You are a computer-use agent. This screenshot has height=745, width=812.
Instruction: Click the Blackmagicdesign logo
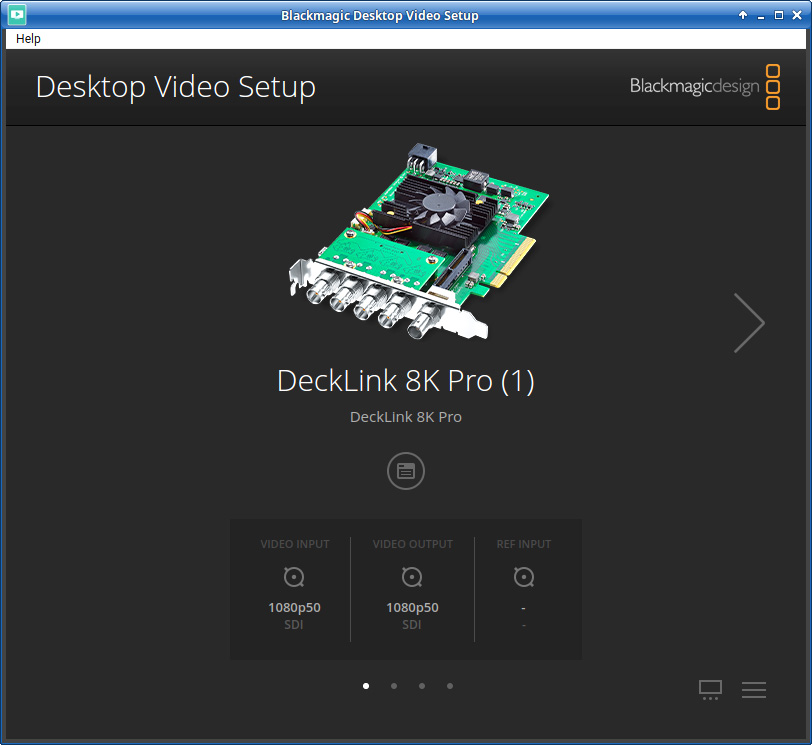(705, 86)
